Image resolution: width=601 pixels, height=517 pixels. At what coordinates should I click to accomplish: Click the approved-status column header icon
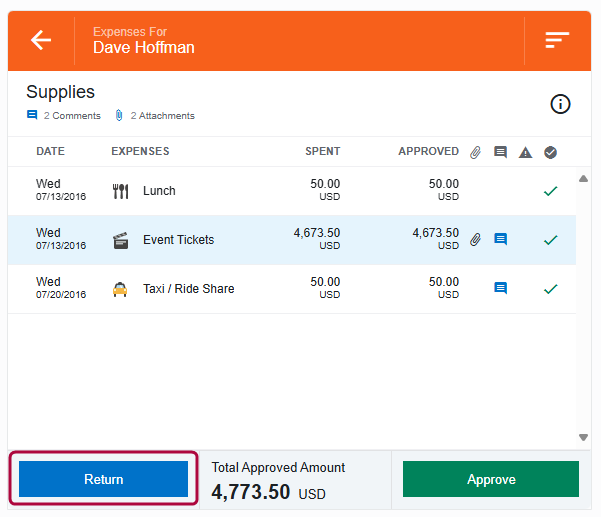point(550,152)
